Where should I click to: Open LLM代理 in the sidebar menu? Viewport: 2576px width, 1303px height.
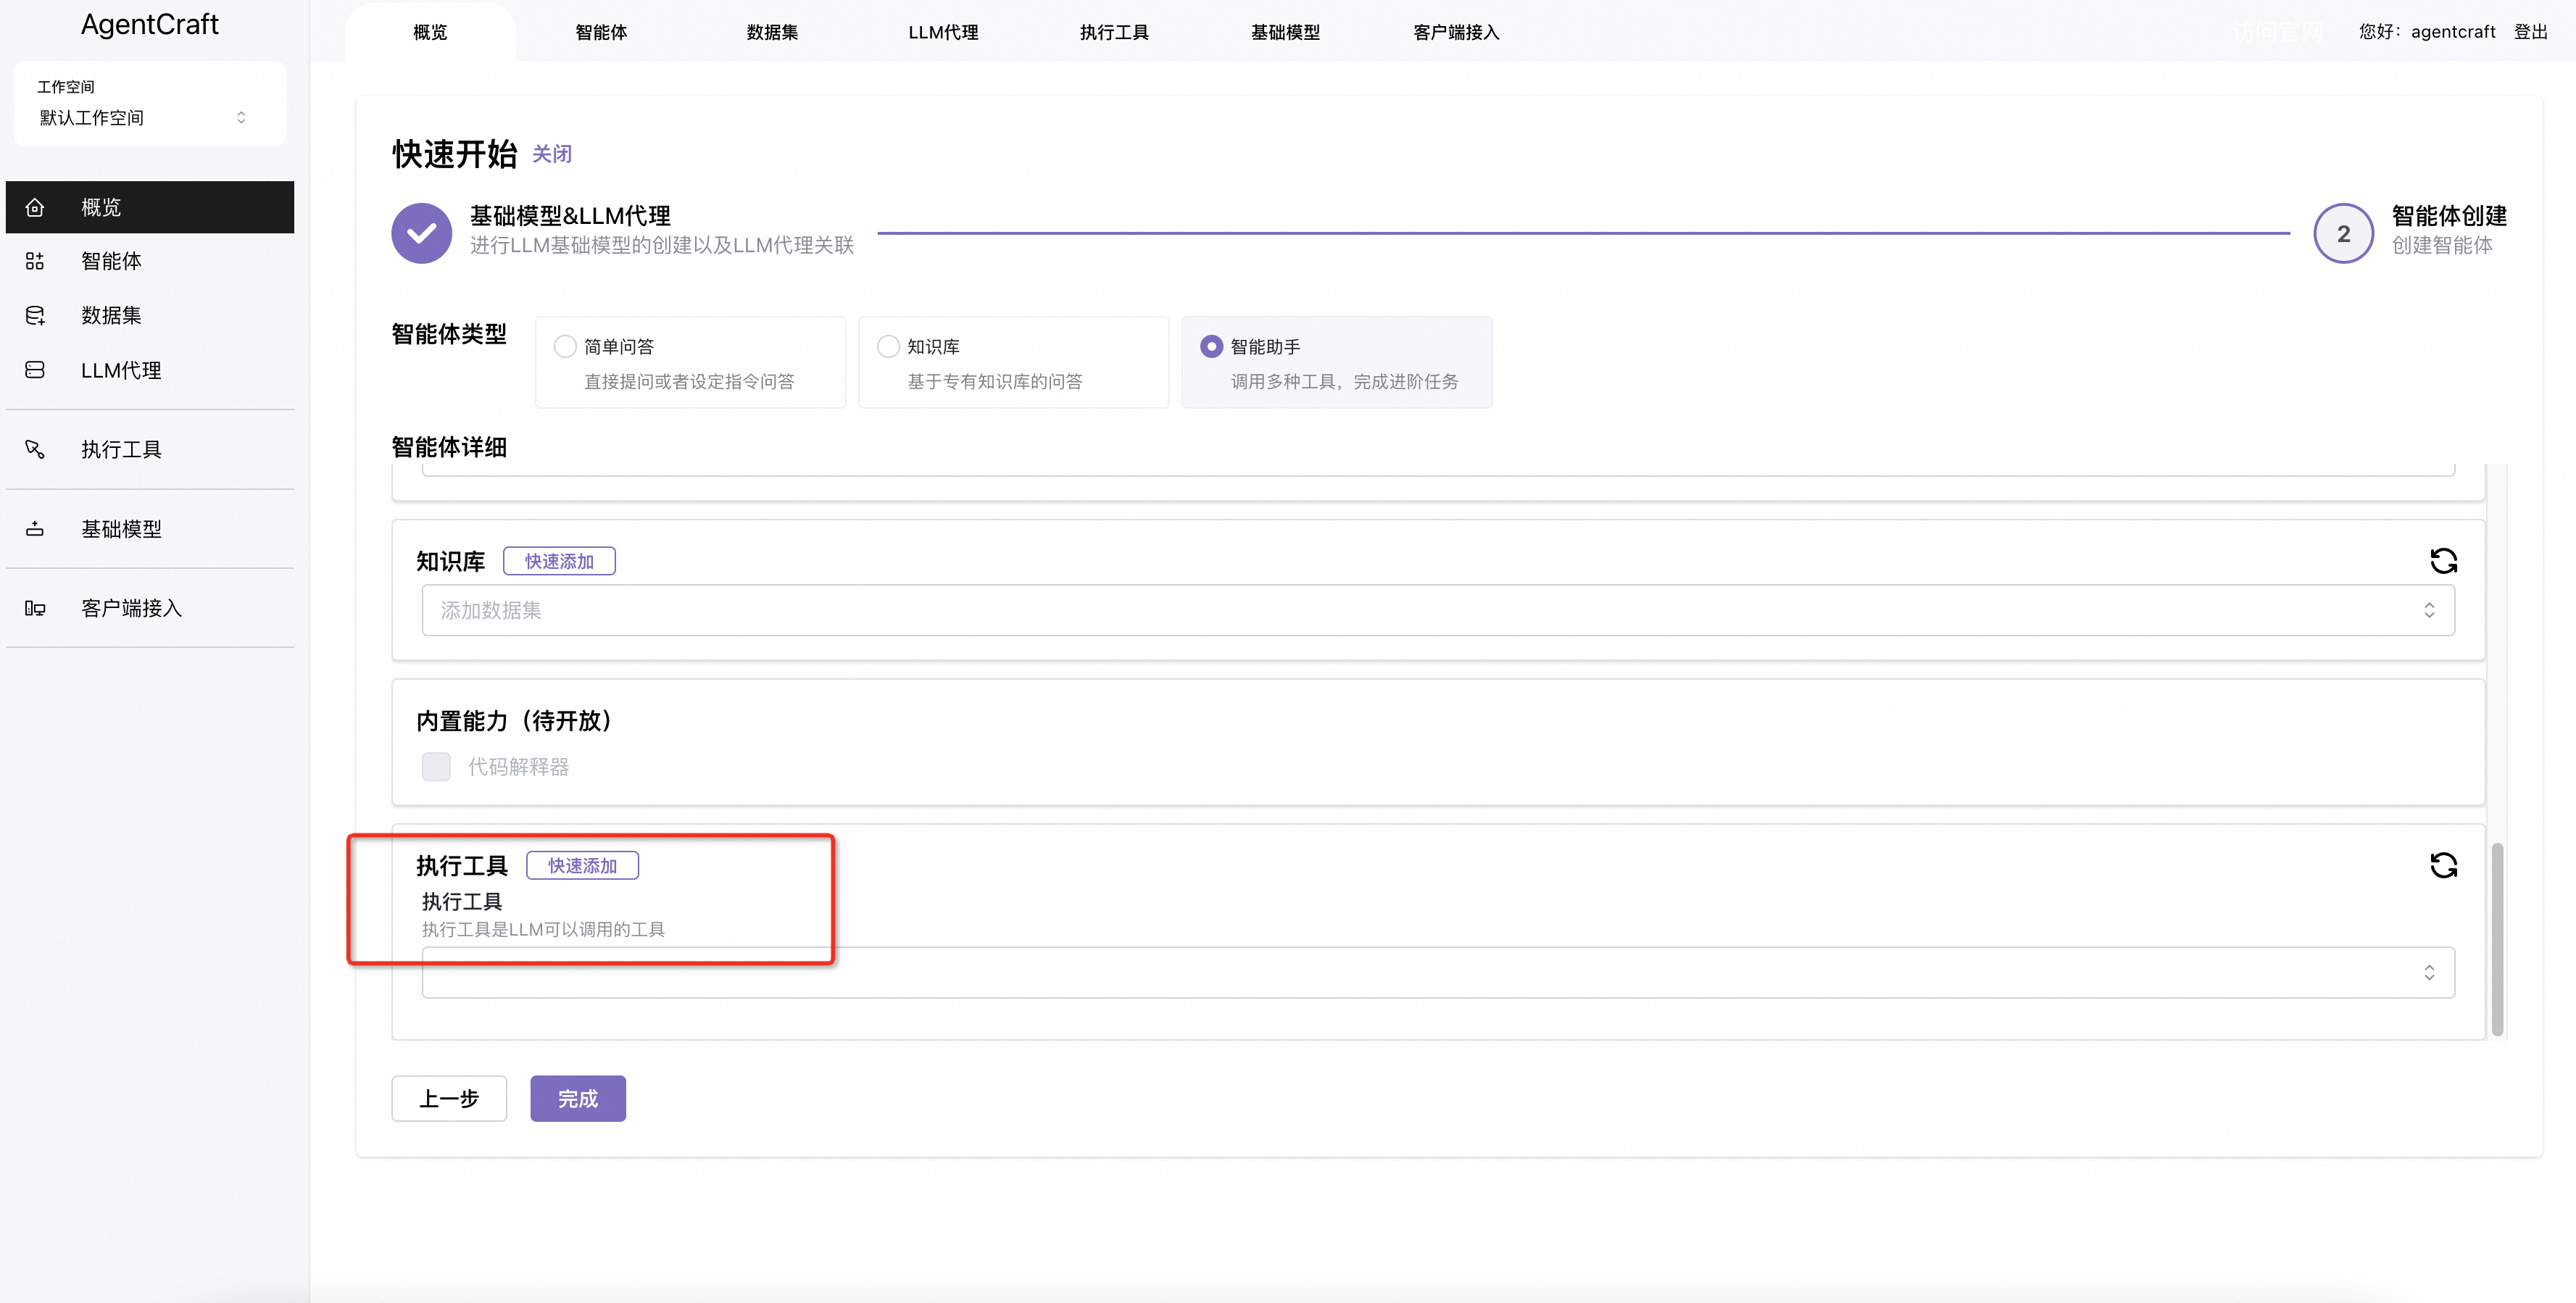pos(150,370)
